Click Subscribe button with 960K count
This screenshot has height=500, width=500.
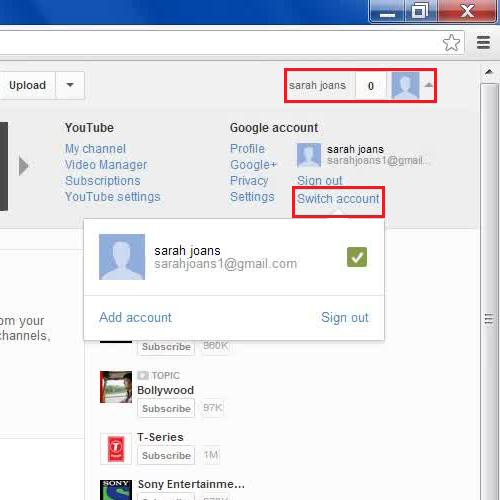click(x=166, y=347)
